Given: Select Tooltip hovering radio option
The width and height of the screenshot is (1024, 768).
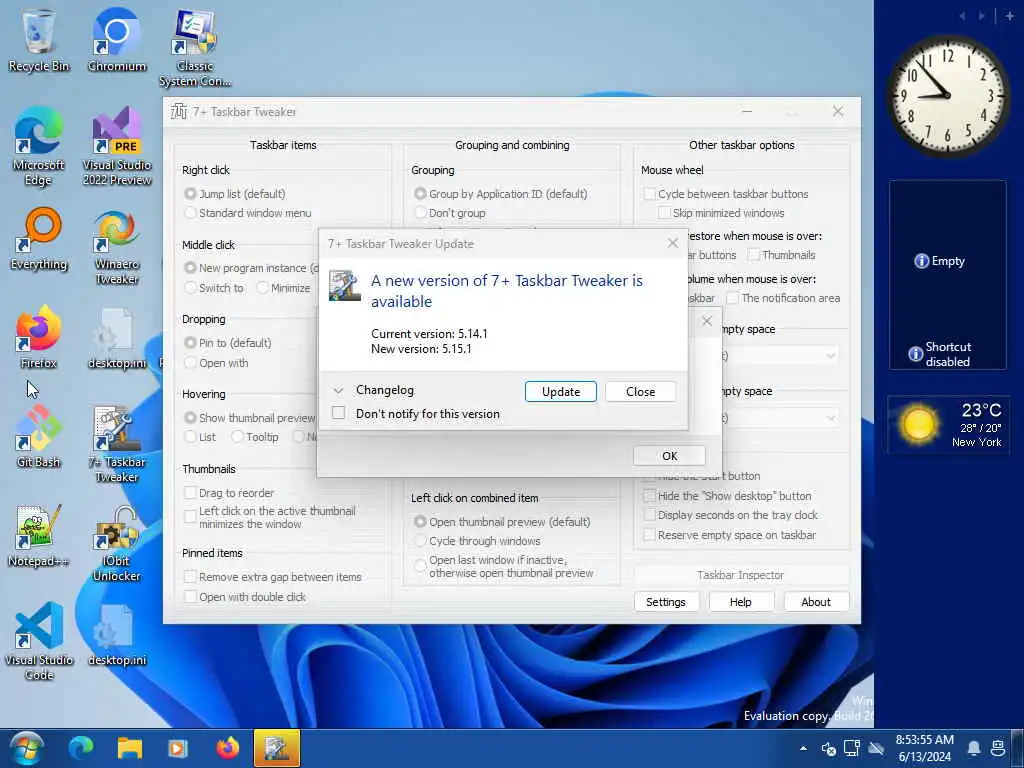Looking at the screenshot, I should (237, 437).
